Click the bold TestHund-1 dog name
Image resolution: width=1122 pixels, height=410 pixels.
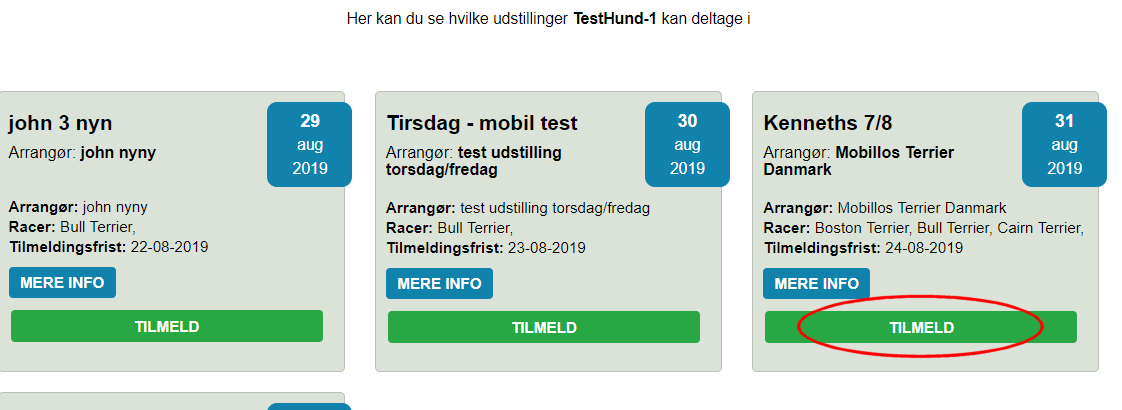(615, 19)
